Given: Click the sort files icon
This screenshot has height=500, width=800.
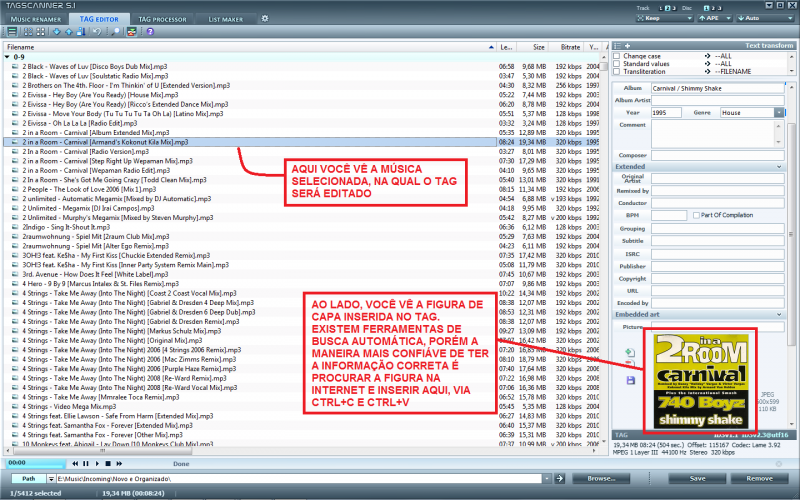Looking at the screenshot, I should click(x=81, y=32).
